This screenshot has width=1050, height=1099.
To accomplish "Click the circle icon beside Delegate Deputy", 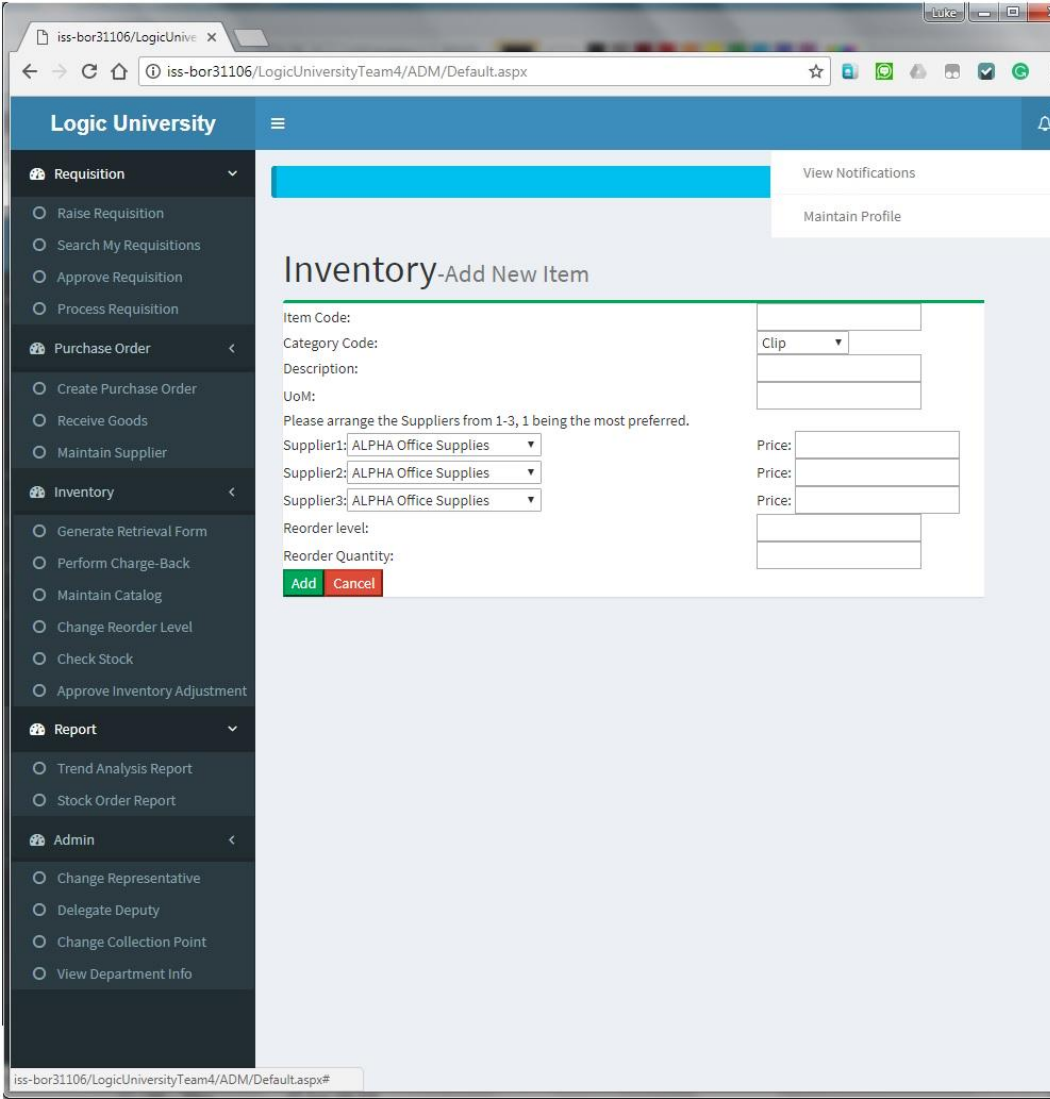I will 39,910.
